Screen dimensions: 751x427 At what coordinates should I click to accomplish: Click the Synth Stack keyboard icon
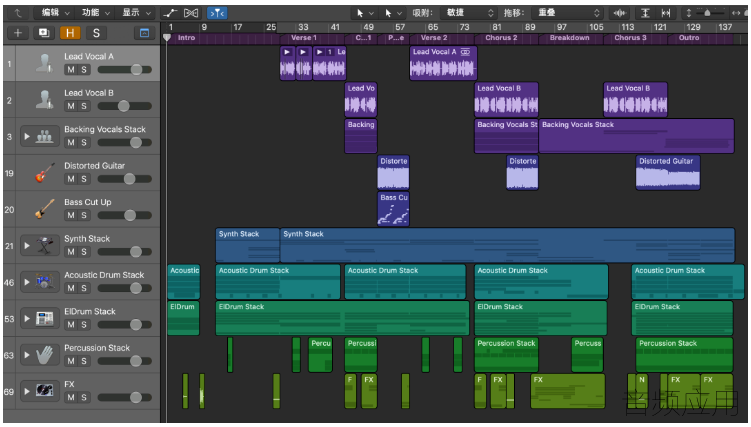(x=45, y=246)
